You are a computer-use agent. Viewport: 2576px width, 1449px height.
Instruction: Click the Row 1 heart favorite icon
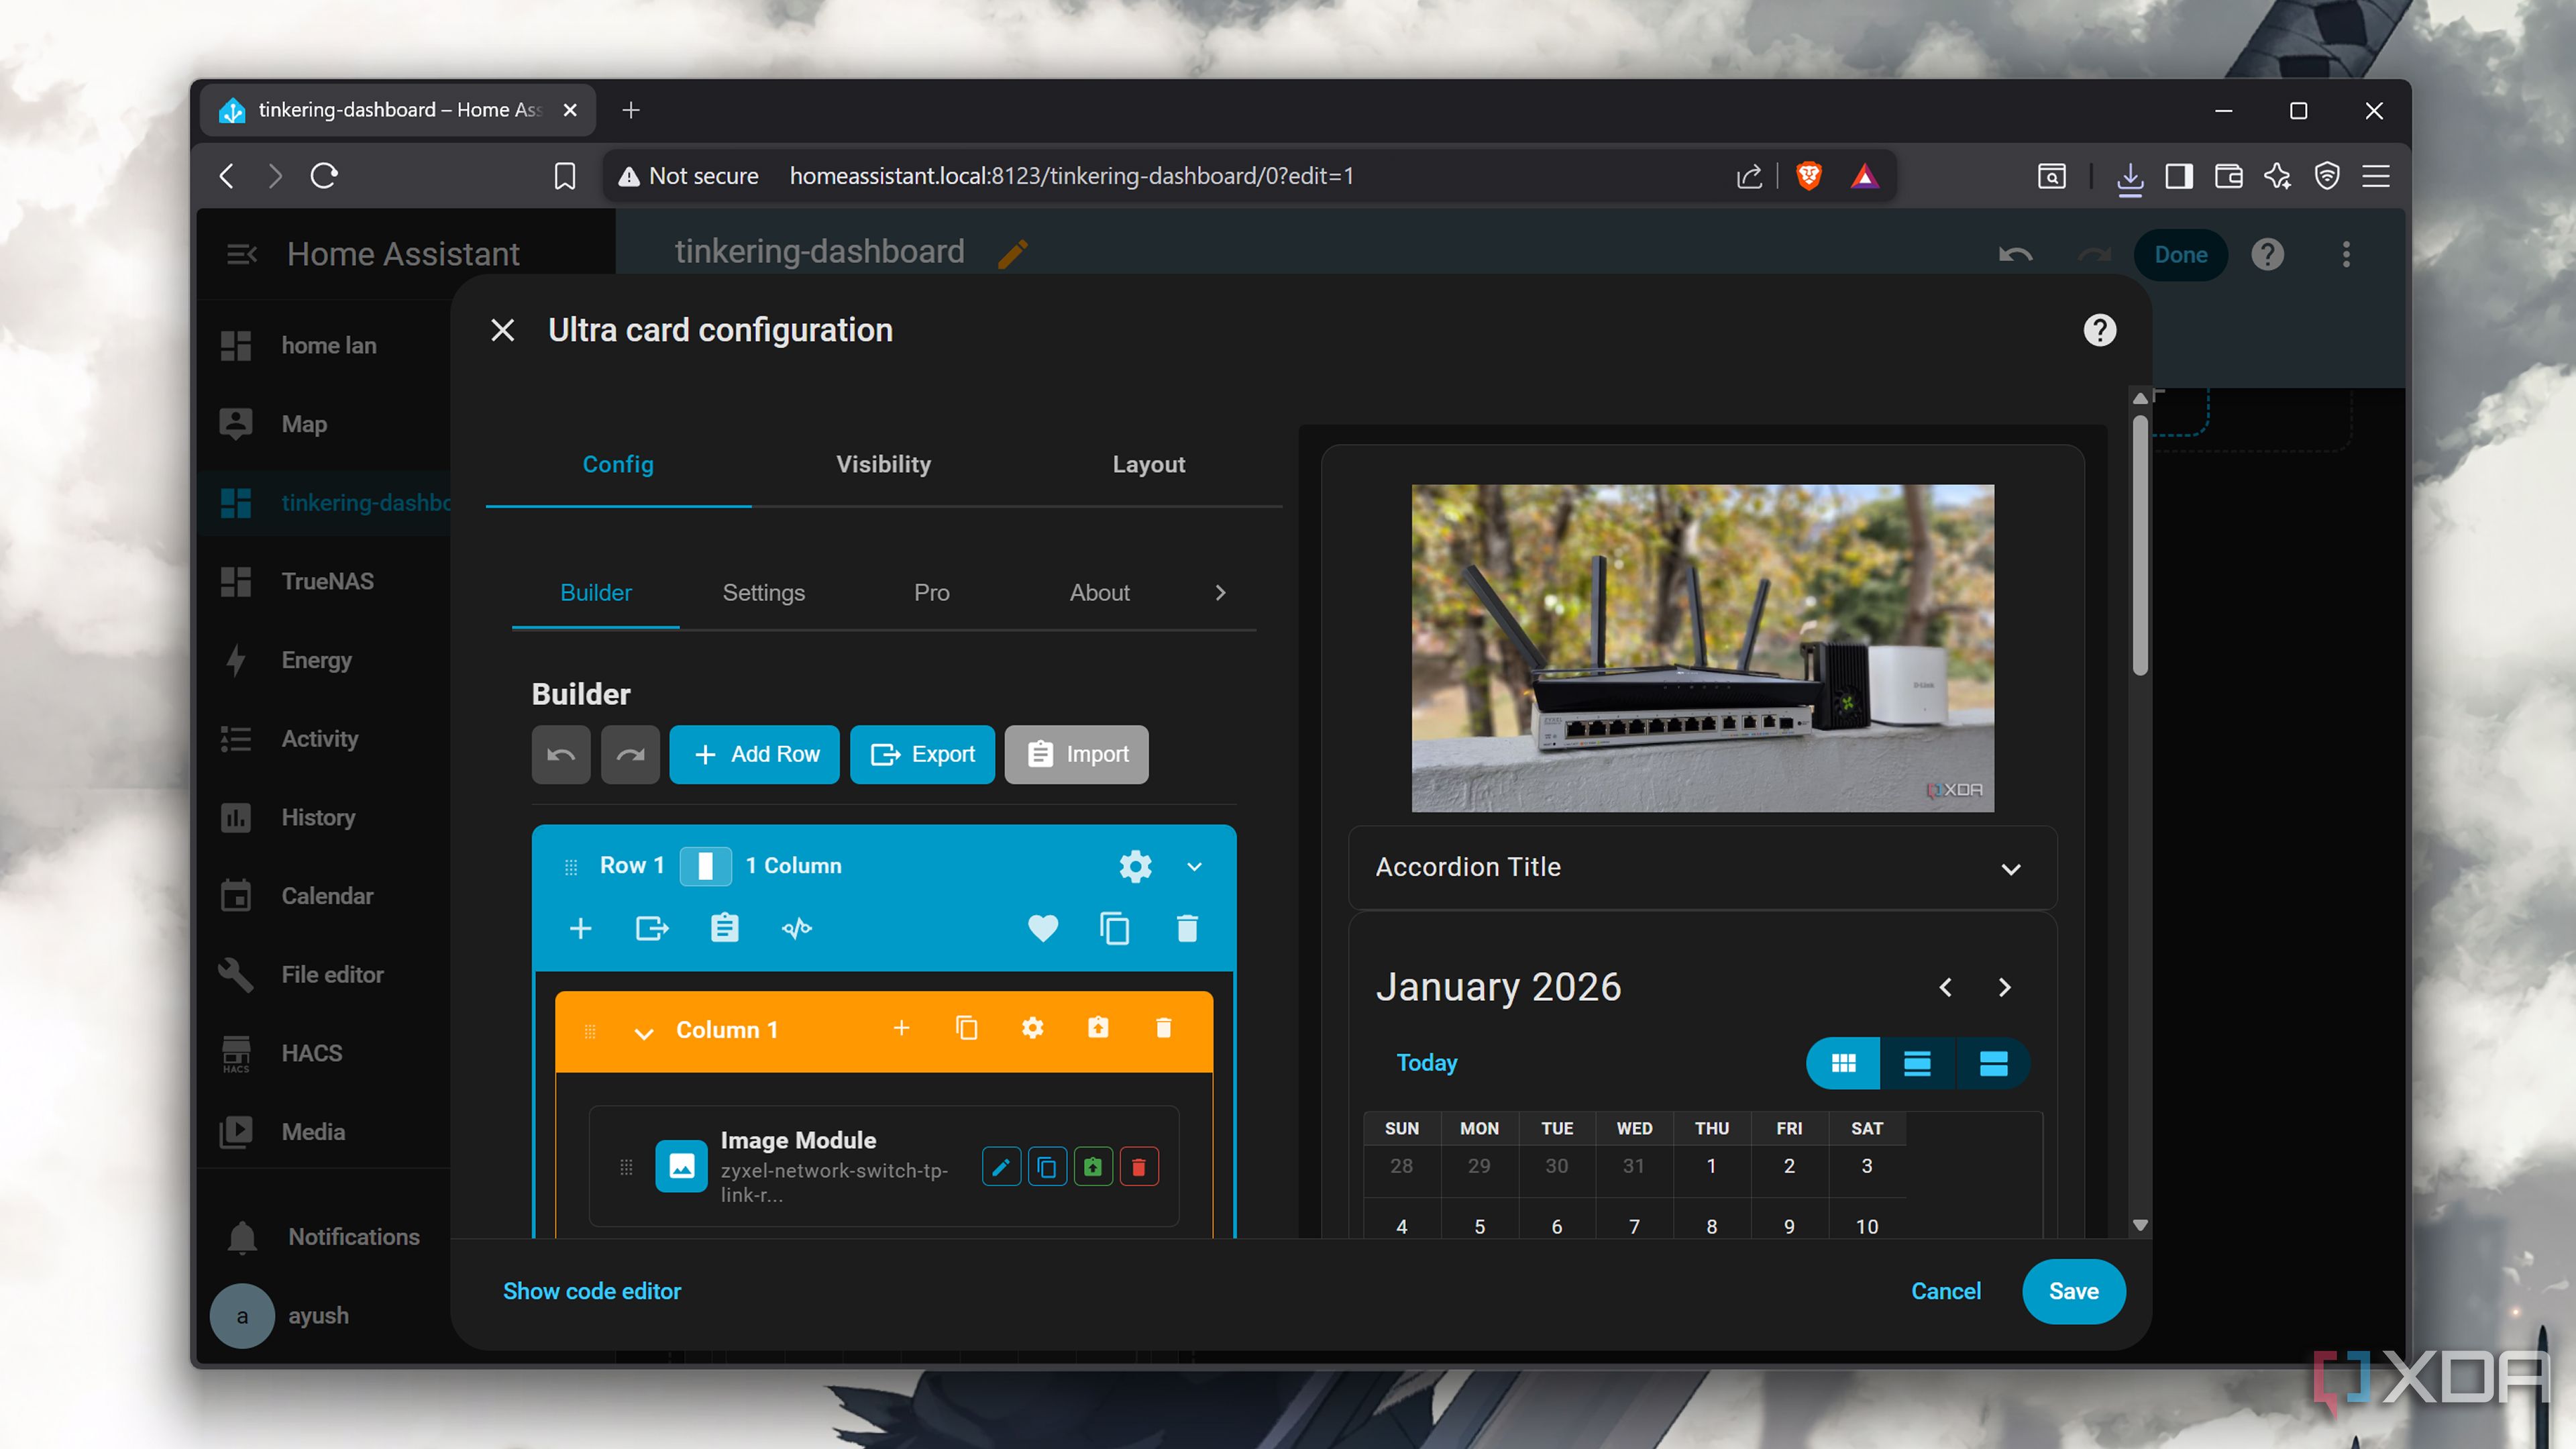tap(1043, 929)
